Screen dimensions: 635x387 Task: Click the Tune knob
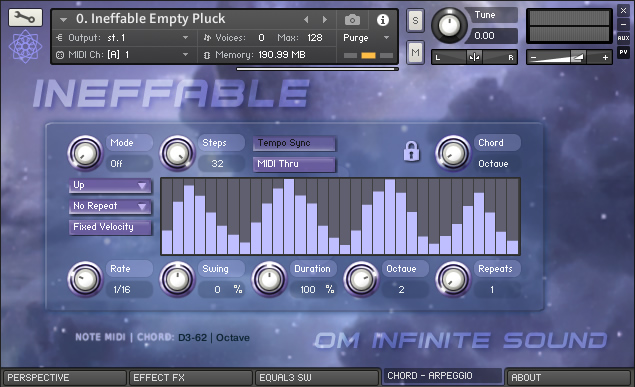coord(449,26)
